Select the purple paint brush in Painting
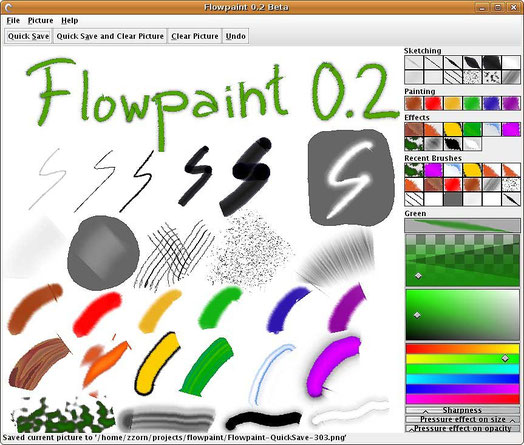This screenshot has height=445, width=524. click(511, 104)
